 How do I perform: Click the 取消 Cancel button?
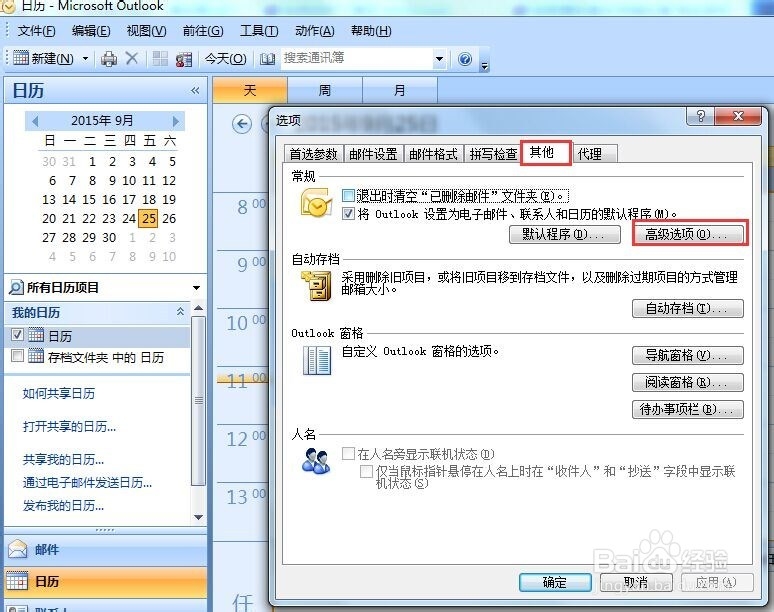click(636, 582)
